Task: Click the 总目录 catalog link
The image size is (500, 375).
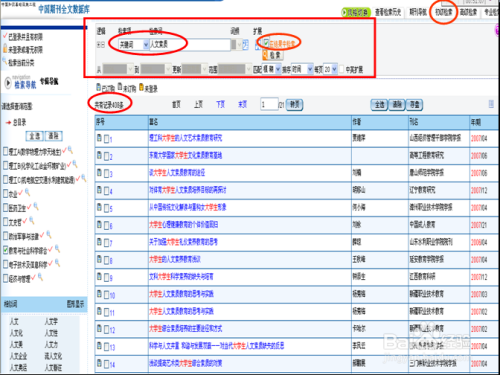Action: (19, 122)
